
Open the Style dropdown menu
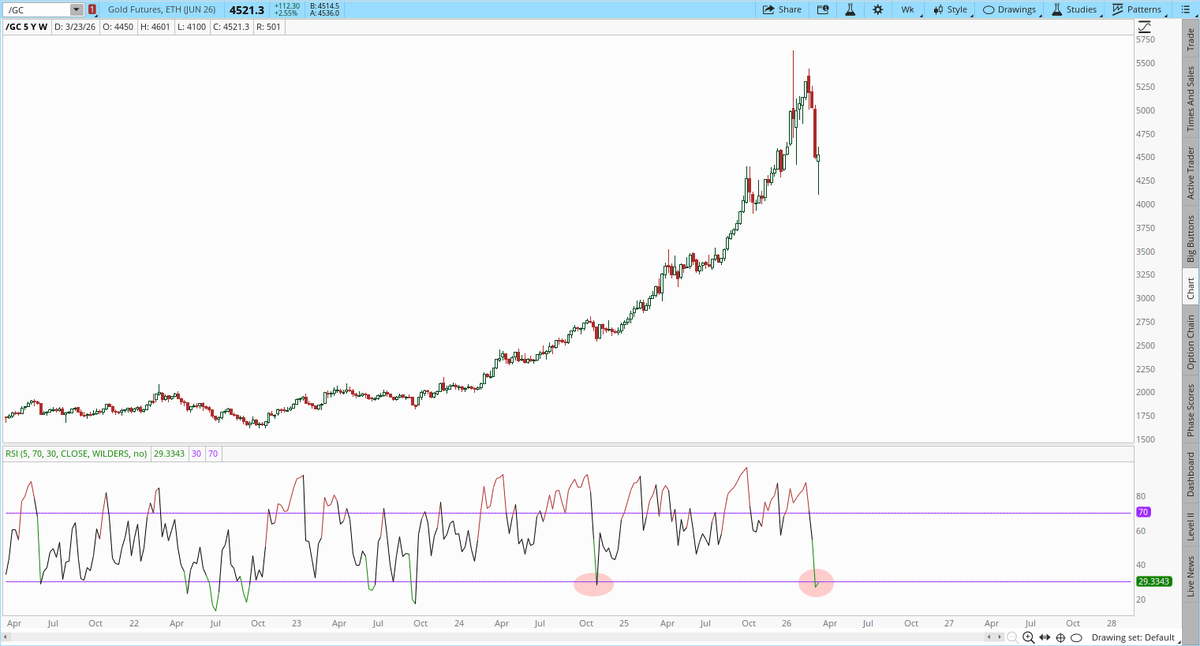click(951, 10)
